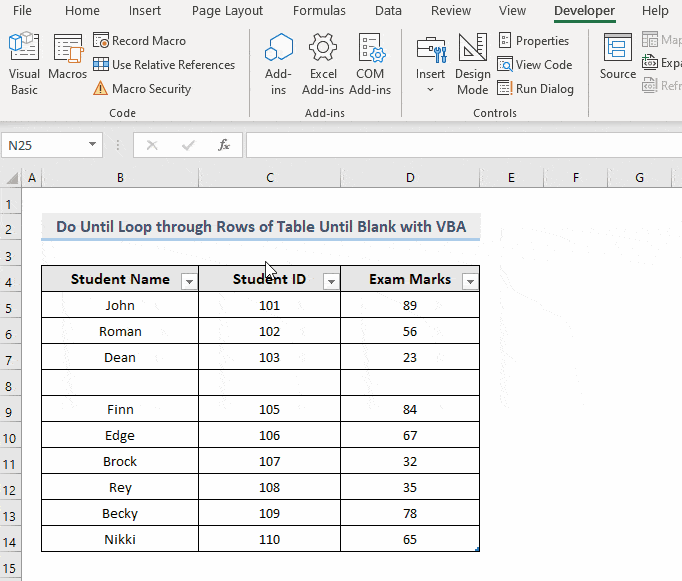Select the Developer tab

585,10
